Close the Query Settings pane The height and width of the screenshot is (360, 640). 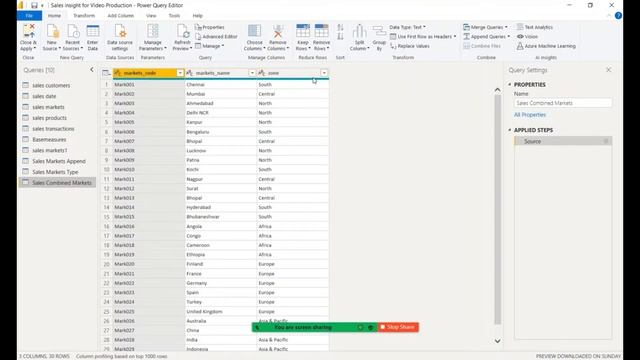[x=609, y=70]
